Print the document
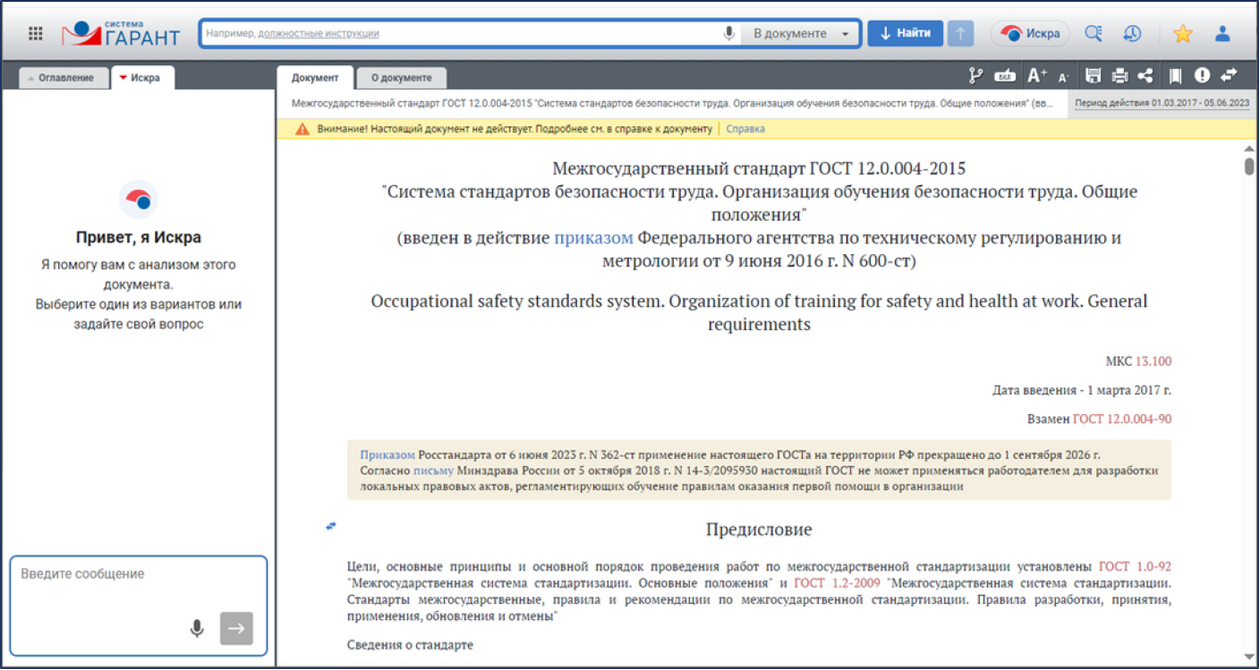This screenshot has width=1260, height=670. click(1120, 76)
